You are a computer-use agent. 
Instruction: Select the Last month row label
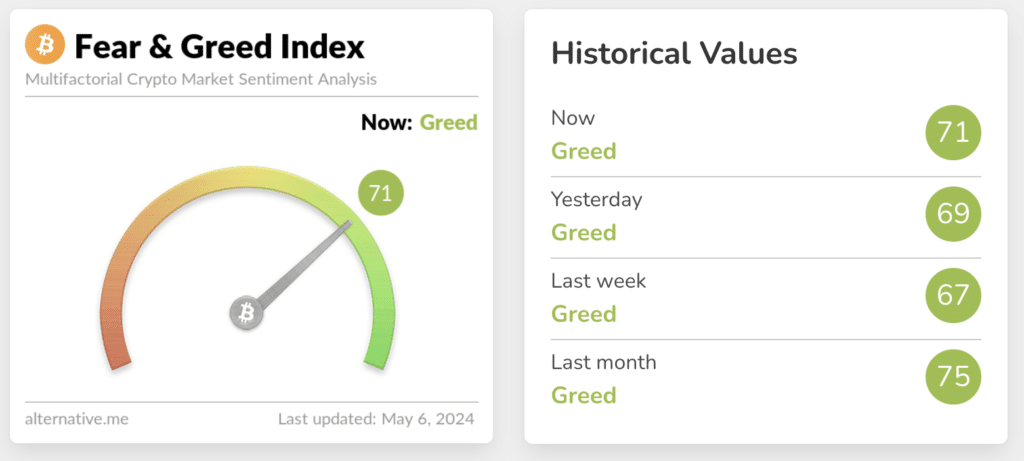point(603,361)
